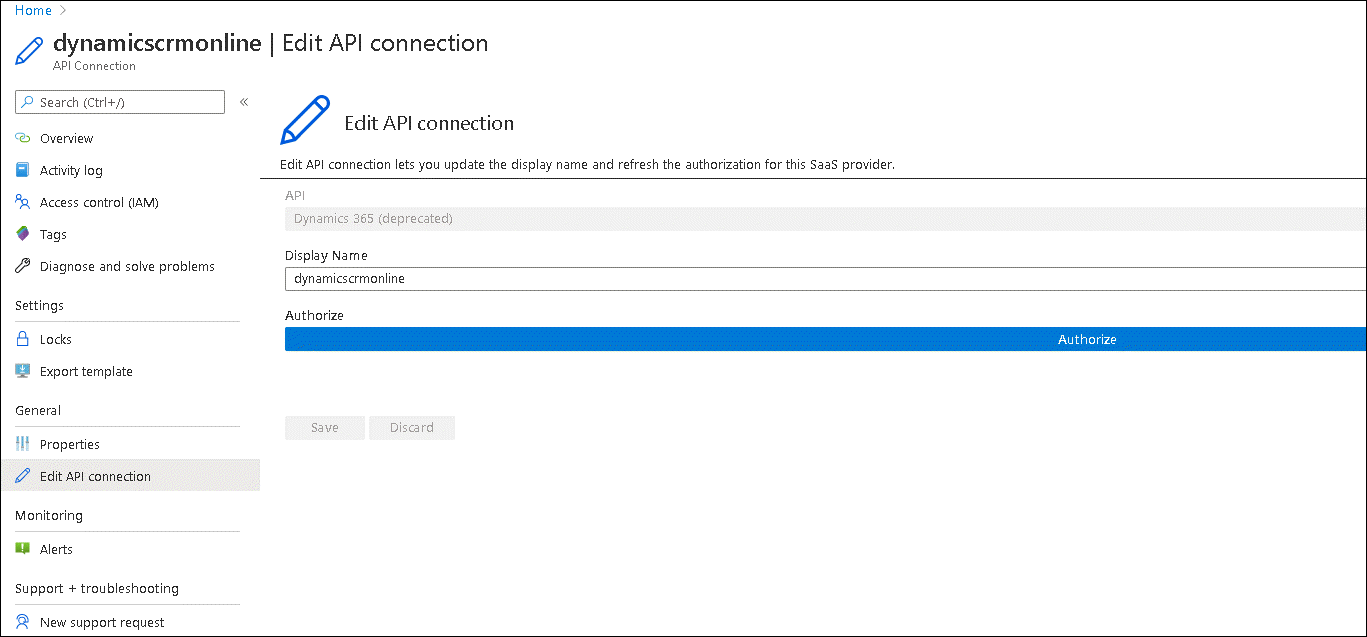Click the Overview icon in sidebar

coord(23,138)
